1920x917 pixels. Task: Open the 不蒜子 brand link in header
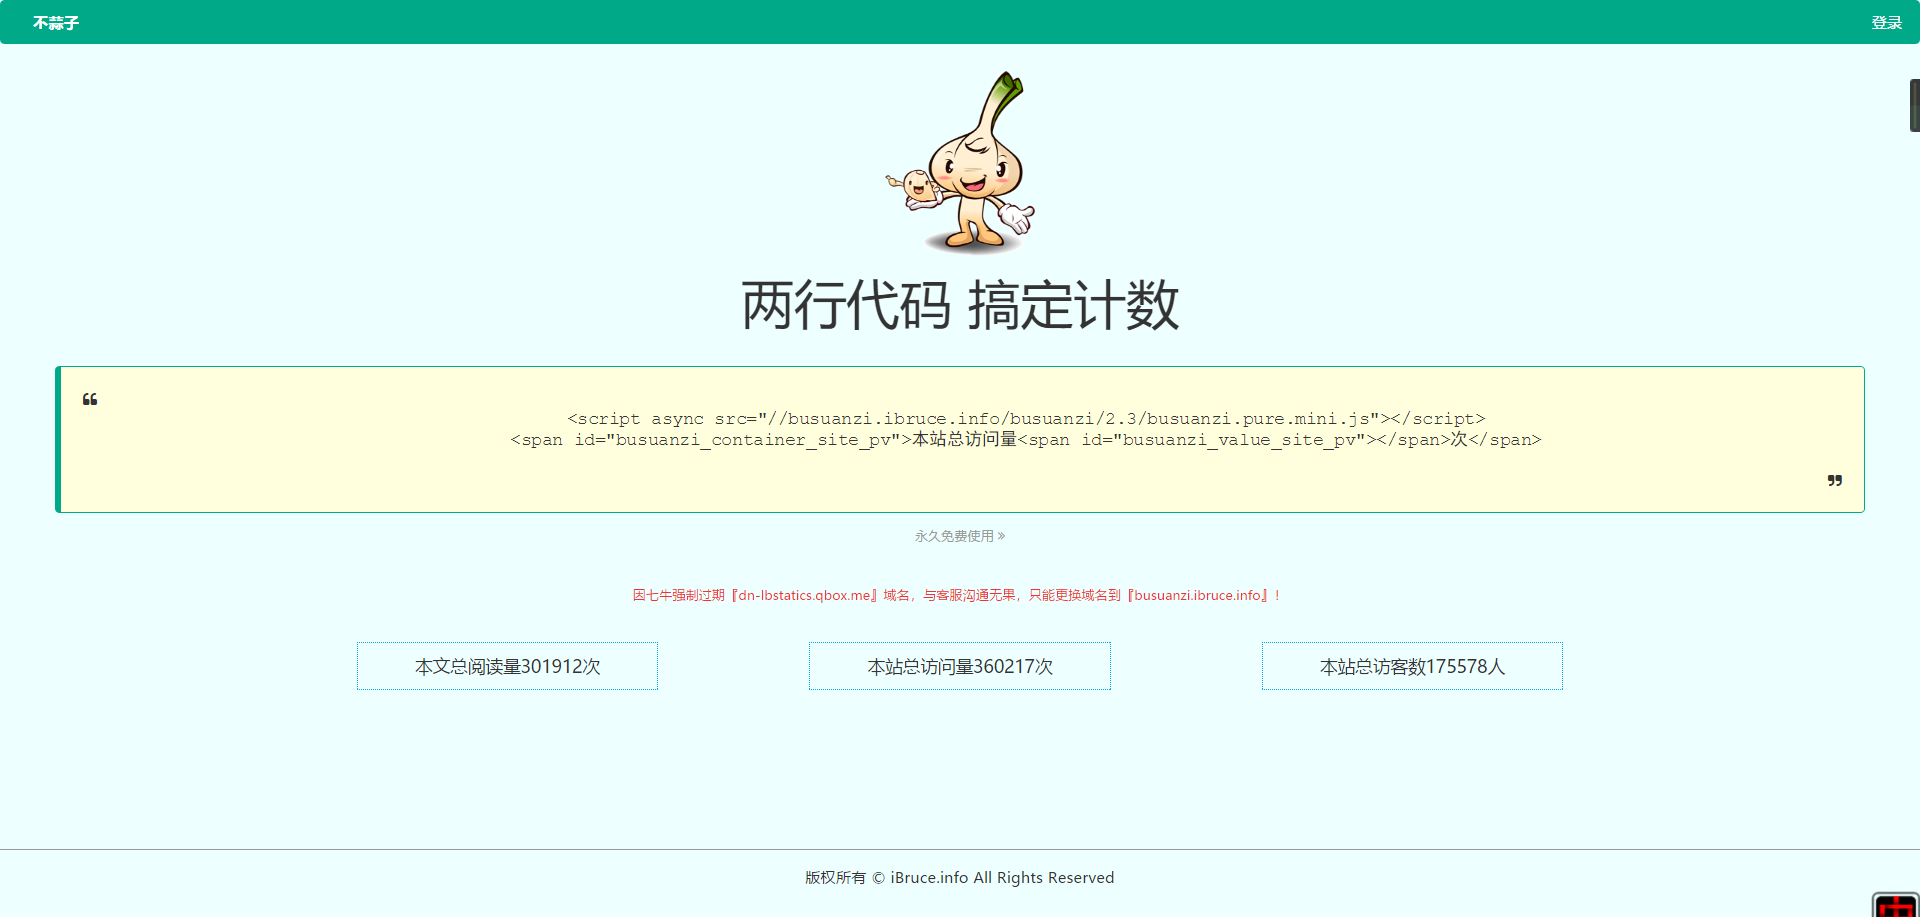56,22
